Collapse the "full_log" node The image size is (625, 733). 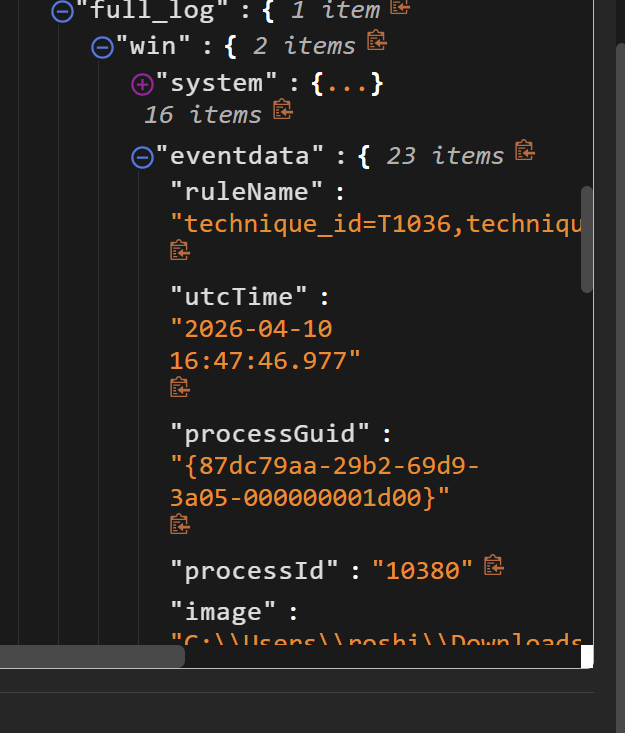(x=62, y=11)
